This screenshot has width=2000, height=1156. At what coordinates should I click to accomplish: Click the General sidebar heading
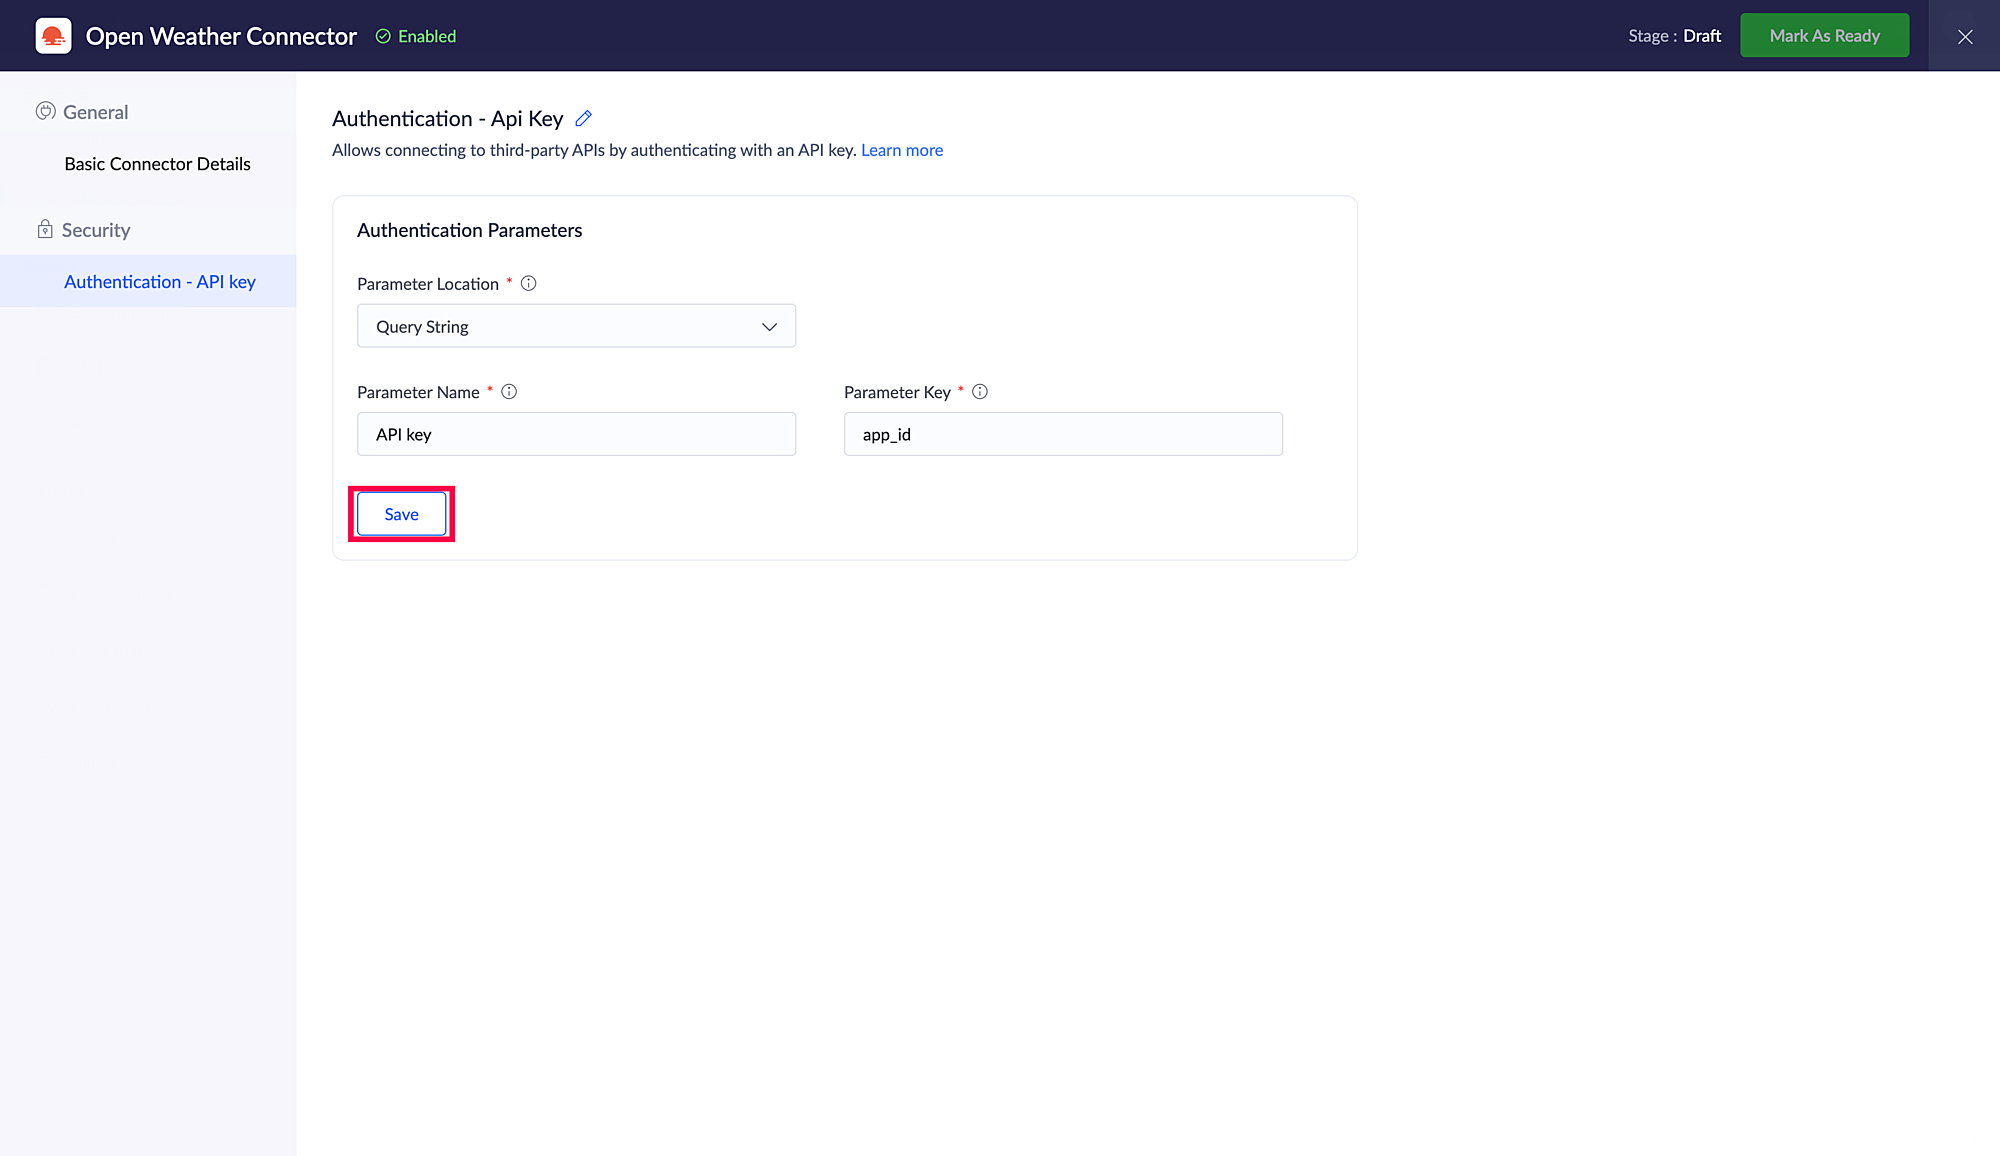click(96, 112)
